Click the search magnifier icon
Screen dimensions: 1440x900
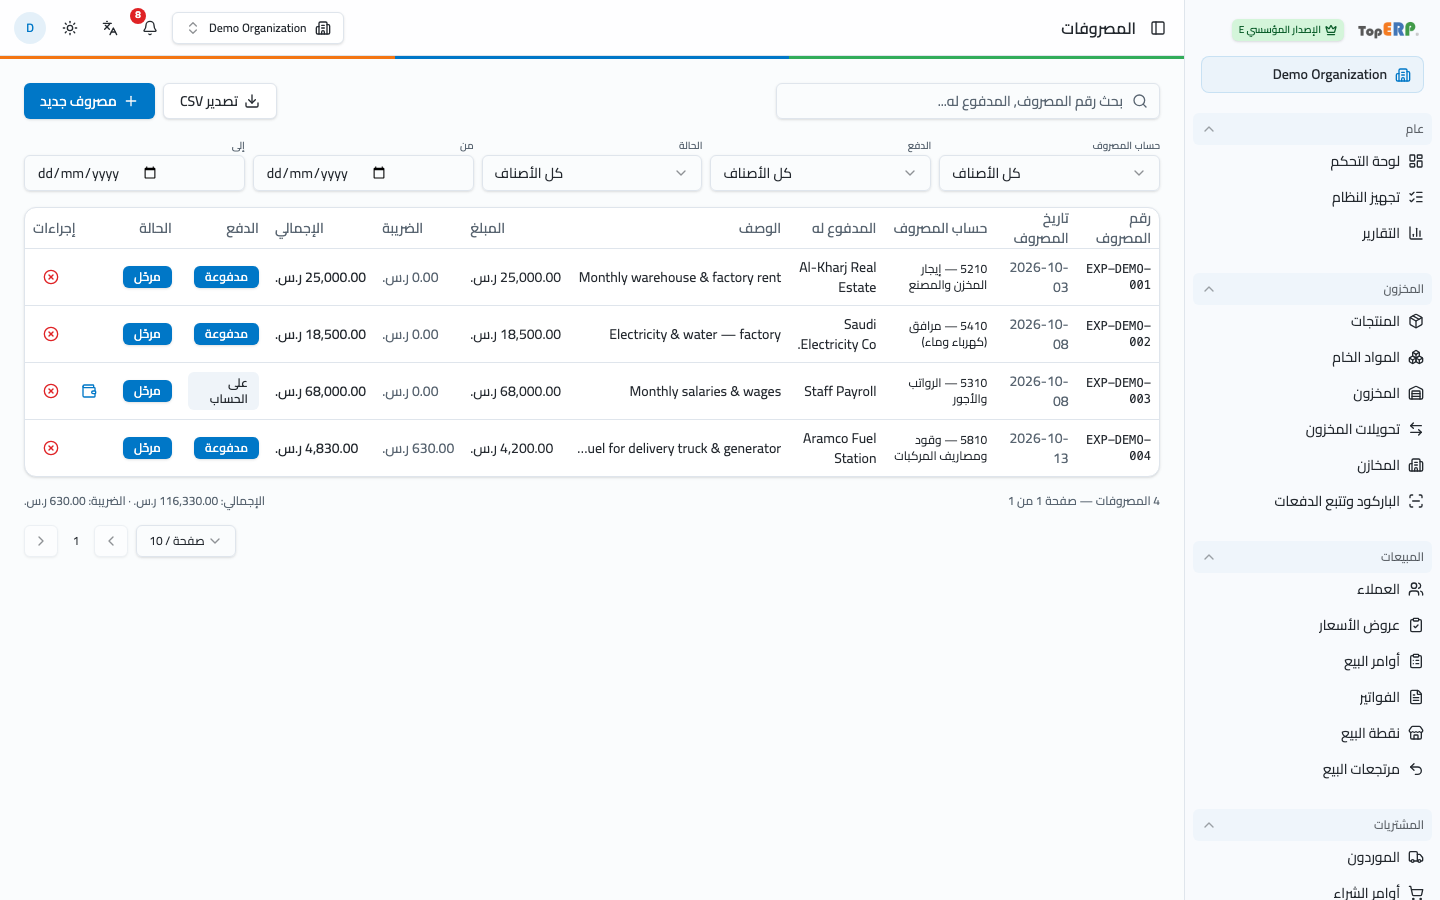click(1140, 101)
